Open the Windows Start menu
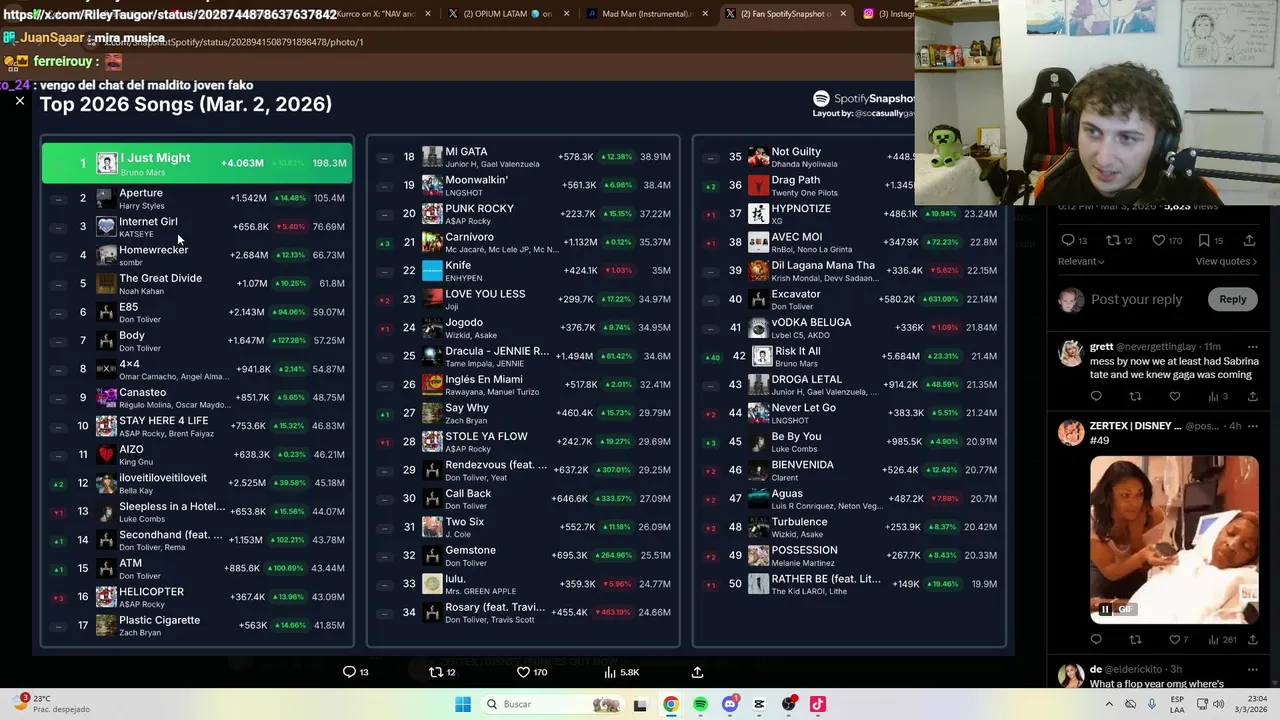 click(463, 704)
